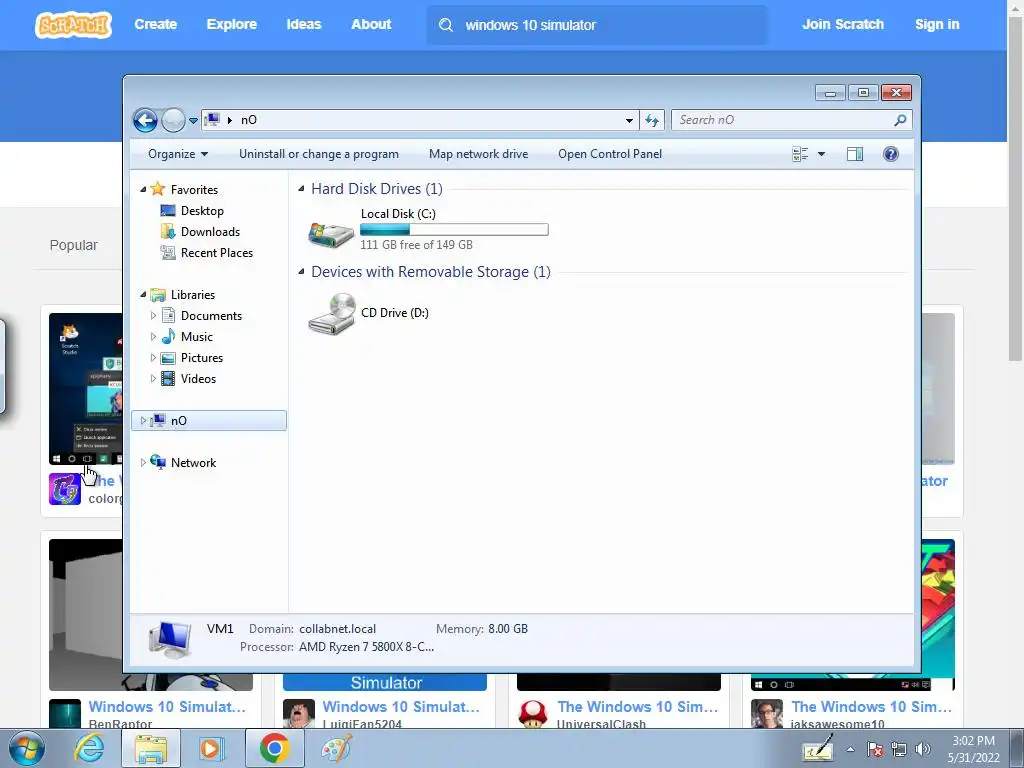This screenshot has width=1024, height=768.
Task: Collapse the Libraries tree group
Action: [143, 295]
